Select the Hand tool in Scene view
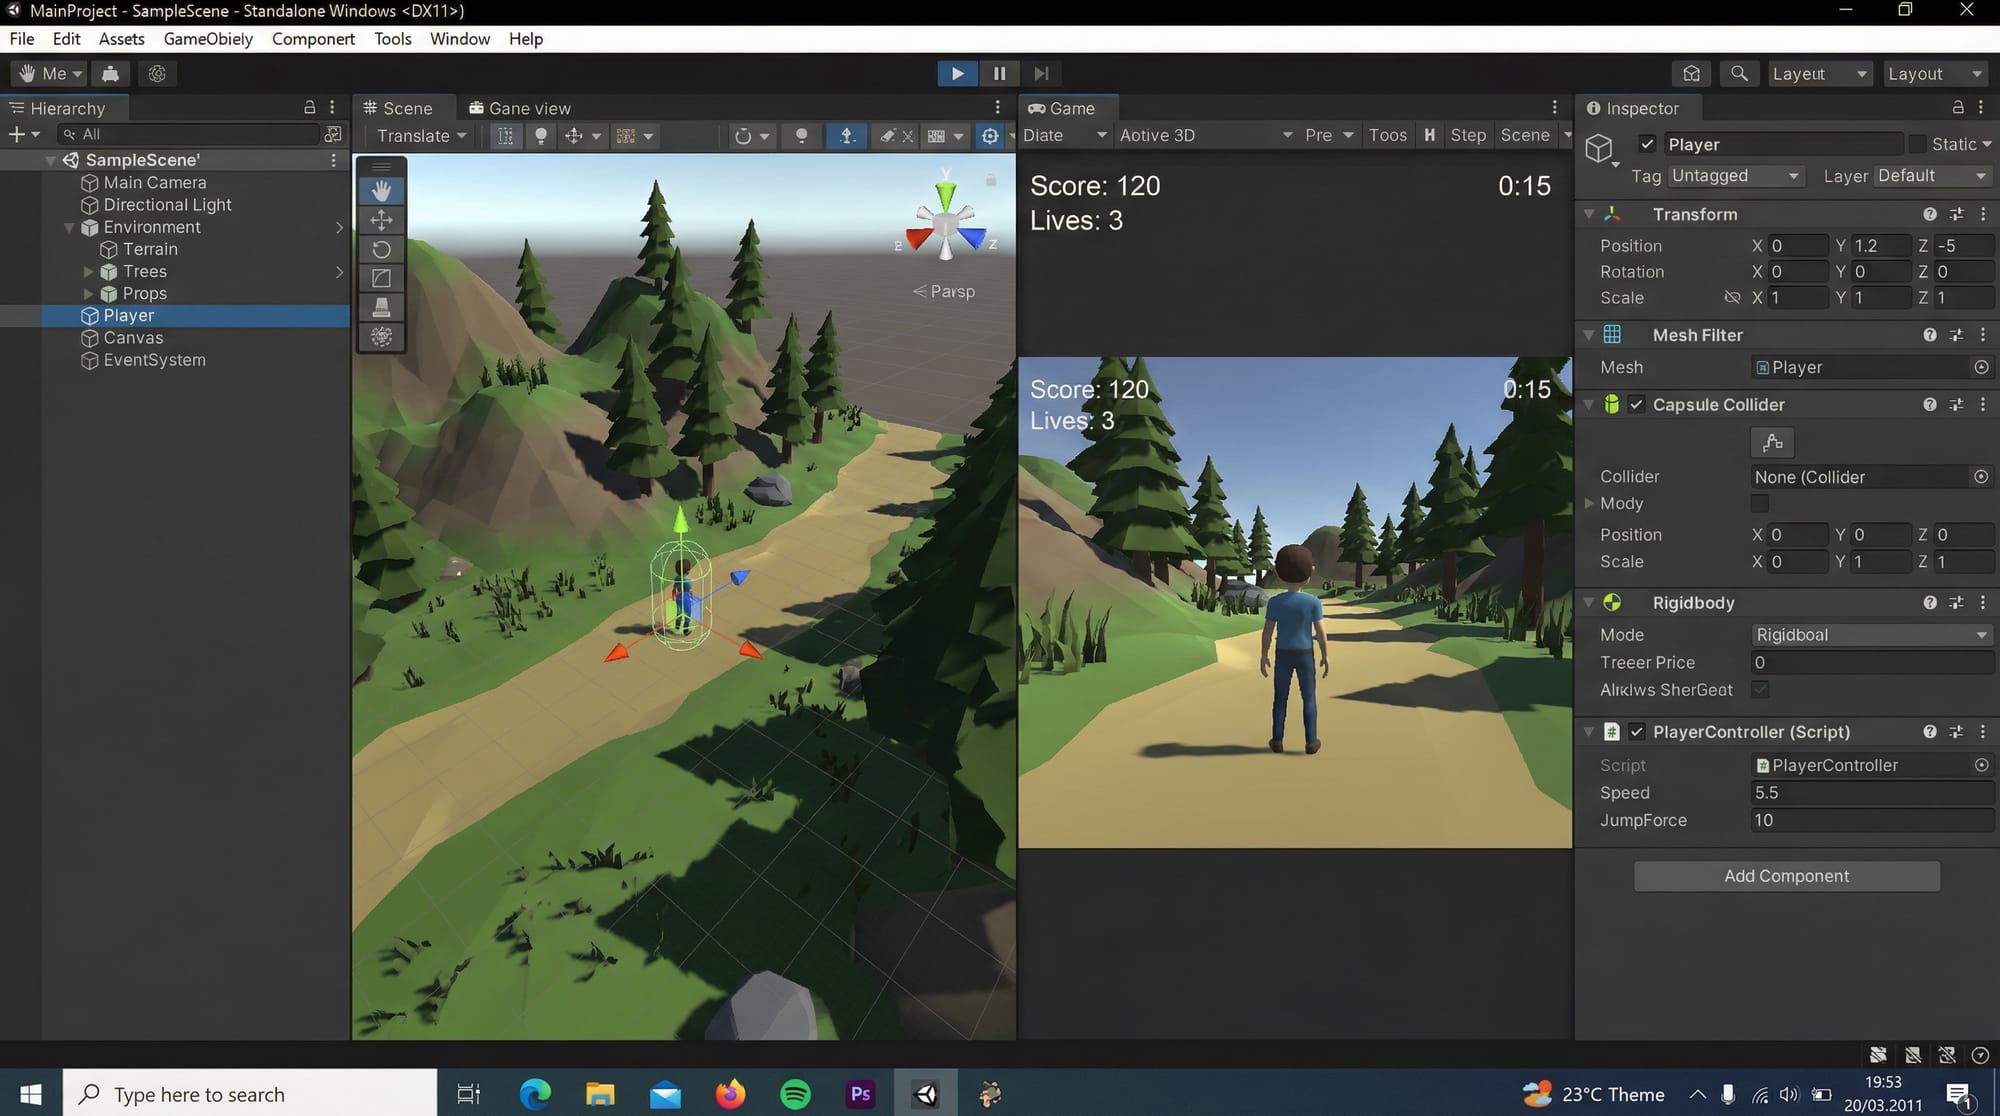This screenshot has width=2000, height=1116. 381,190
